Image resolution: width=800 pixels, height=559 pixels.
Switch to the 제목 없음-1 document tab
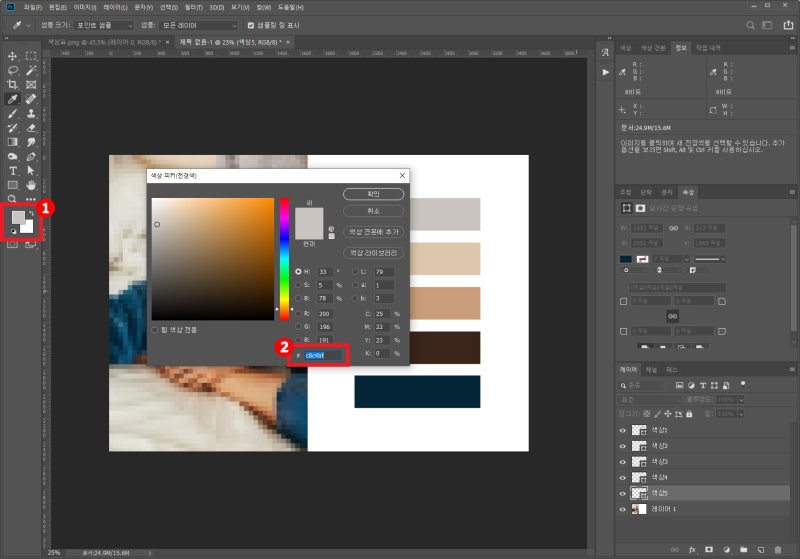(x=230, y=42)
